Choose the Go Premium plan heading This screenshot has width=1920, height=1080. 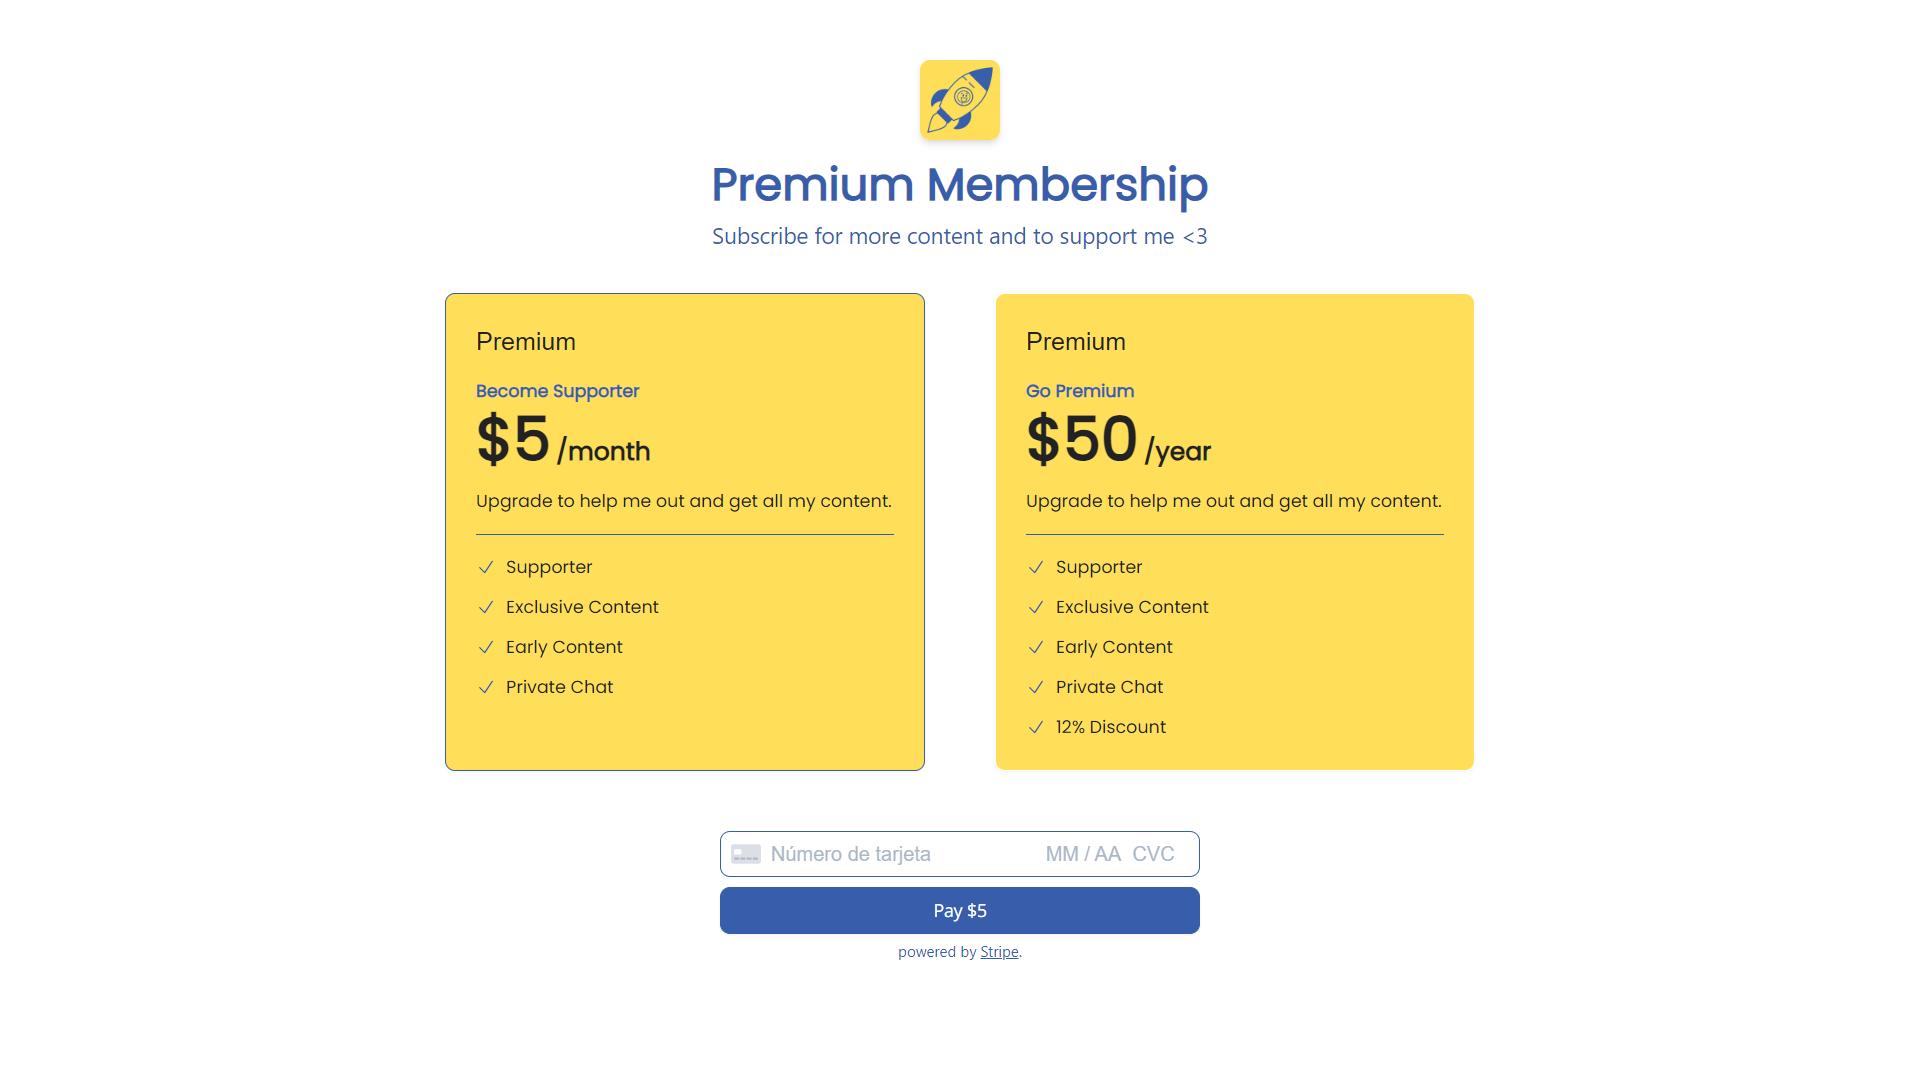[1080, 391]
